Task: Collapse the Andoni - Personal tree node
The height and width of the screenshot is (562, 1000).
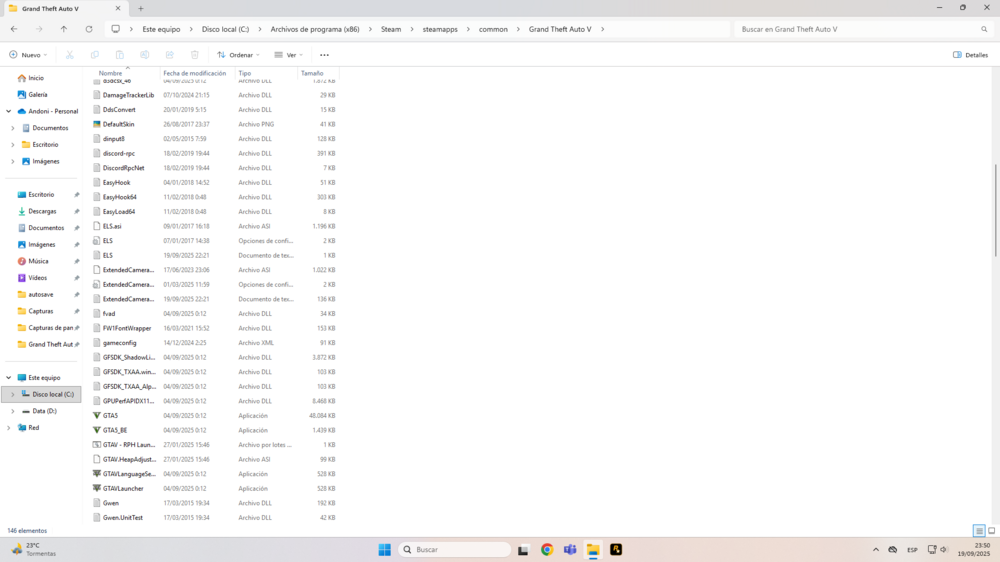Action: 9,111
